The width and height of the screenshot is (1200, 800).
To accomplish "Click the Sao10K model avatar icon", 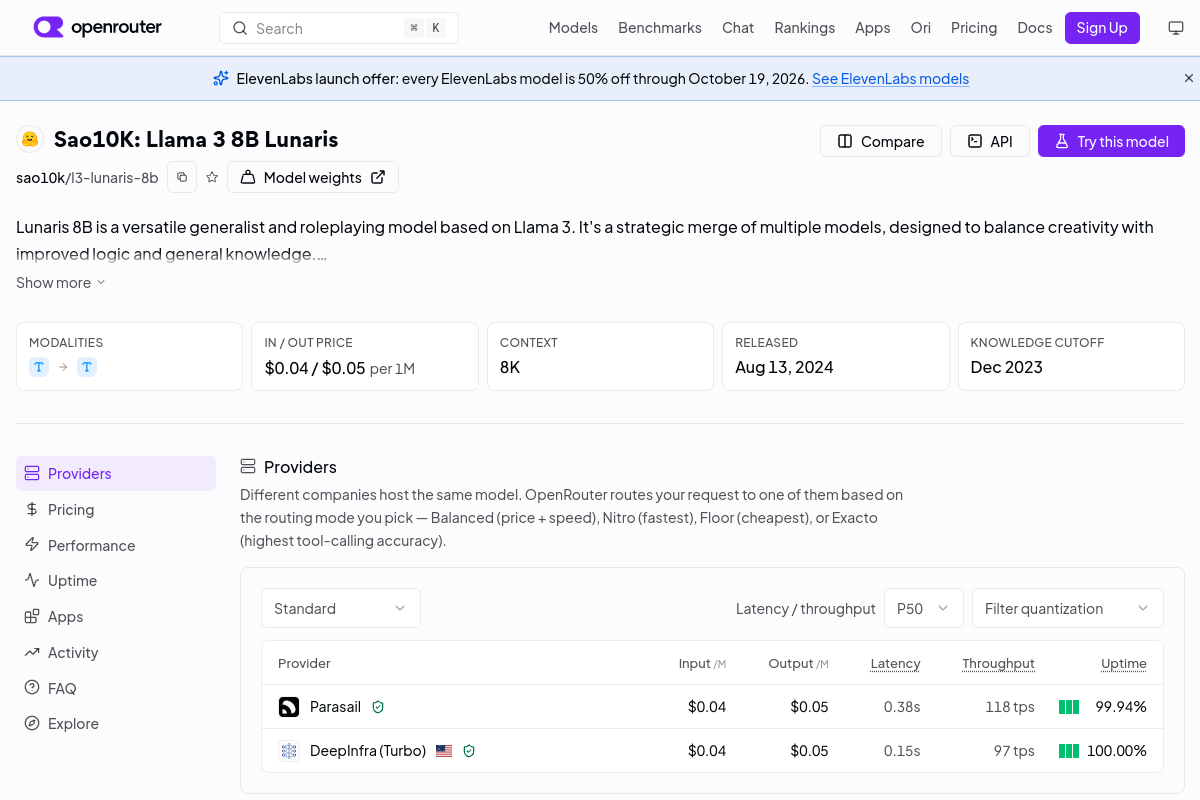I will coord(30,139).
